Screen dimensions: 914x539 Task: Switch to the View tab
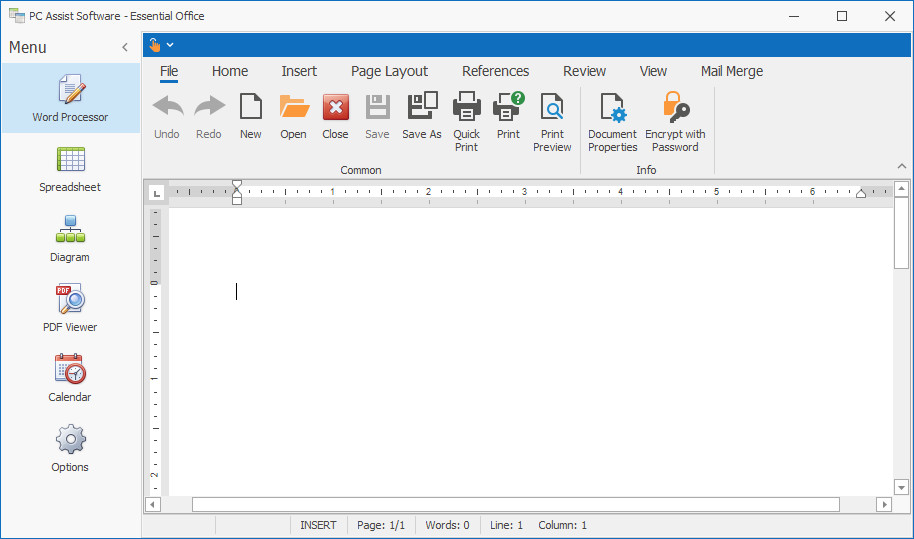653,71
